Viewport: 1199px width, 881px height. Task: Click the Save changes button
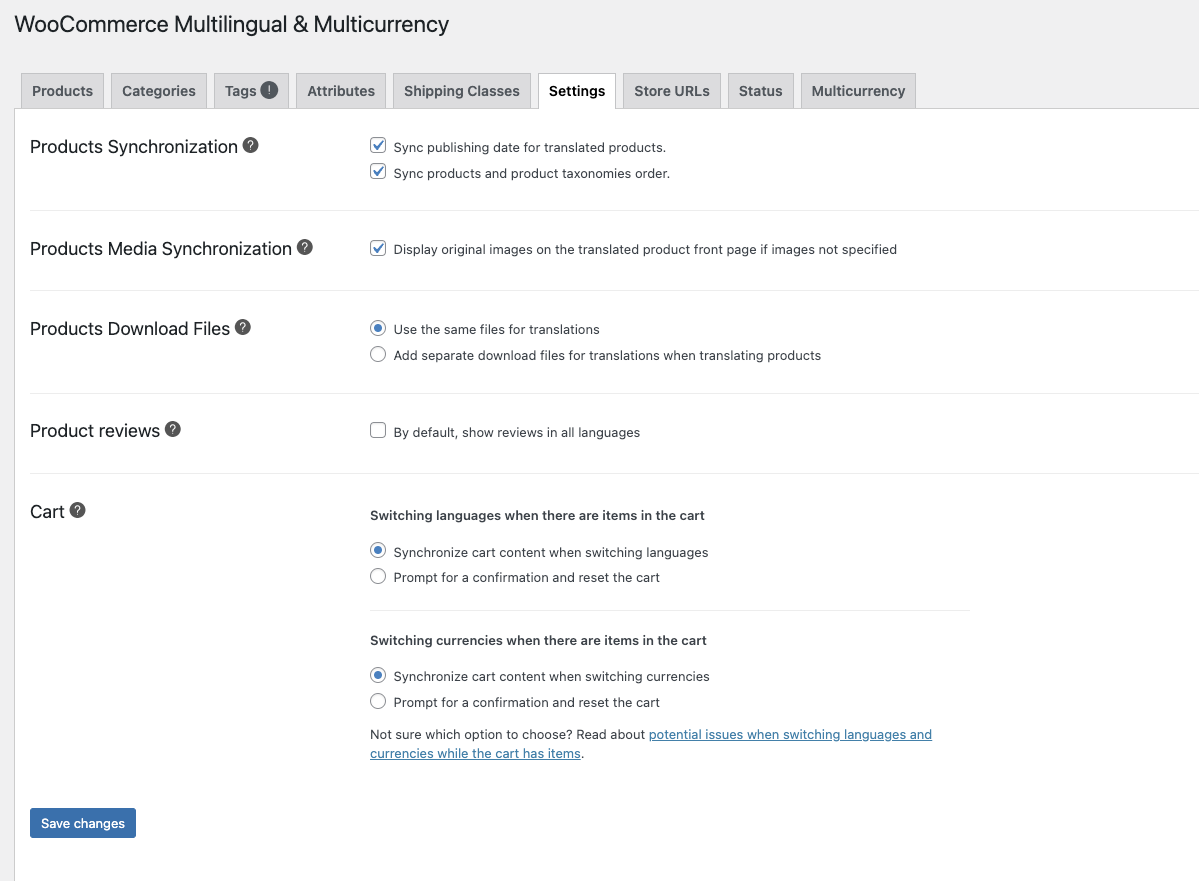coord(83,823)
